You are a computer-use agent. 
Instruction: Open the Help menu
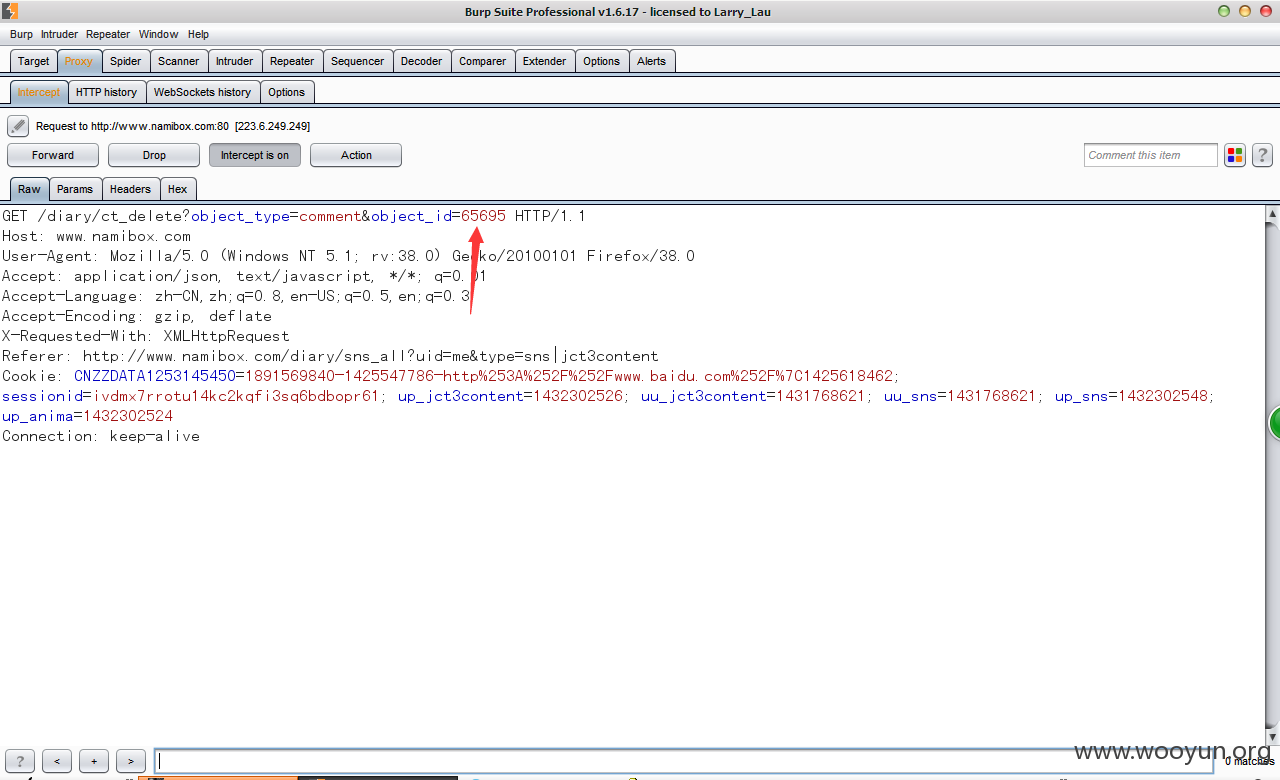(x=198, y=34)
